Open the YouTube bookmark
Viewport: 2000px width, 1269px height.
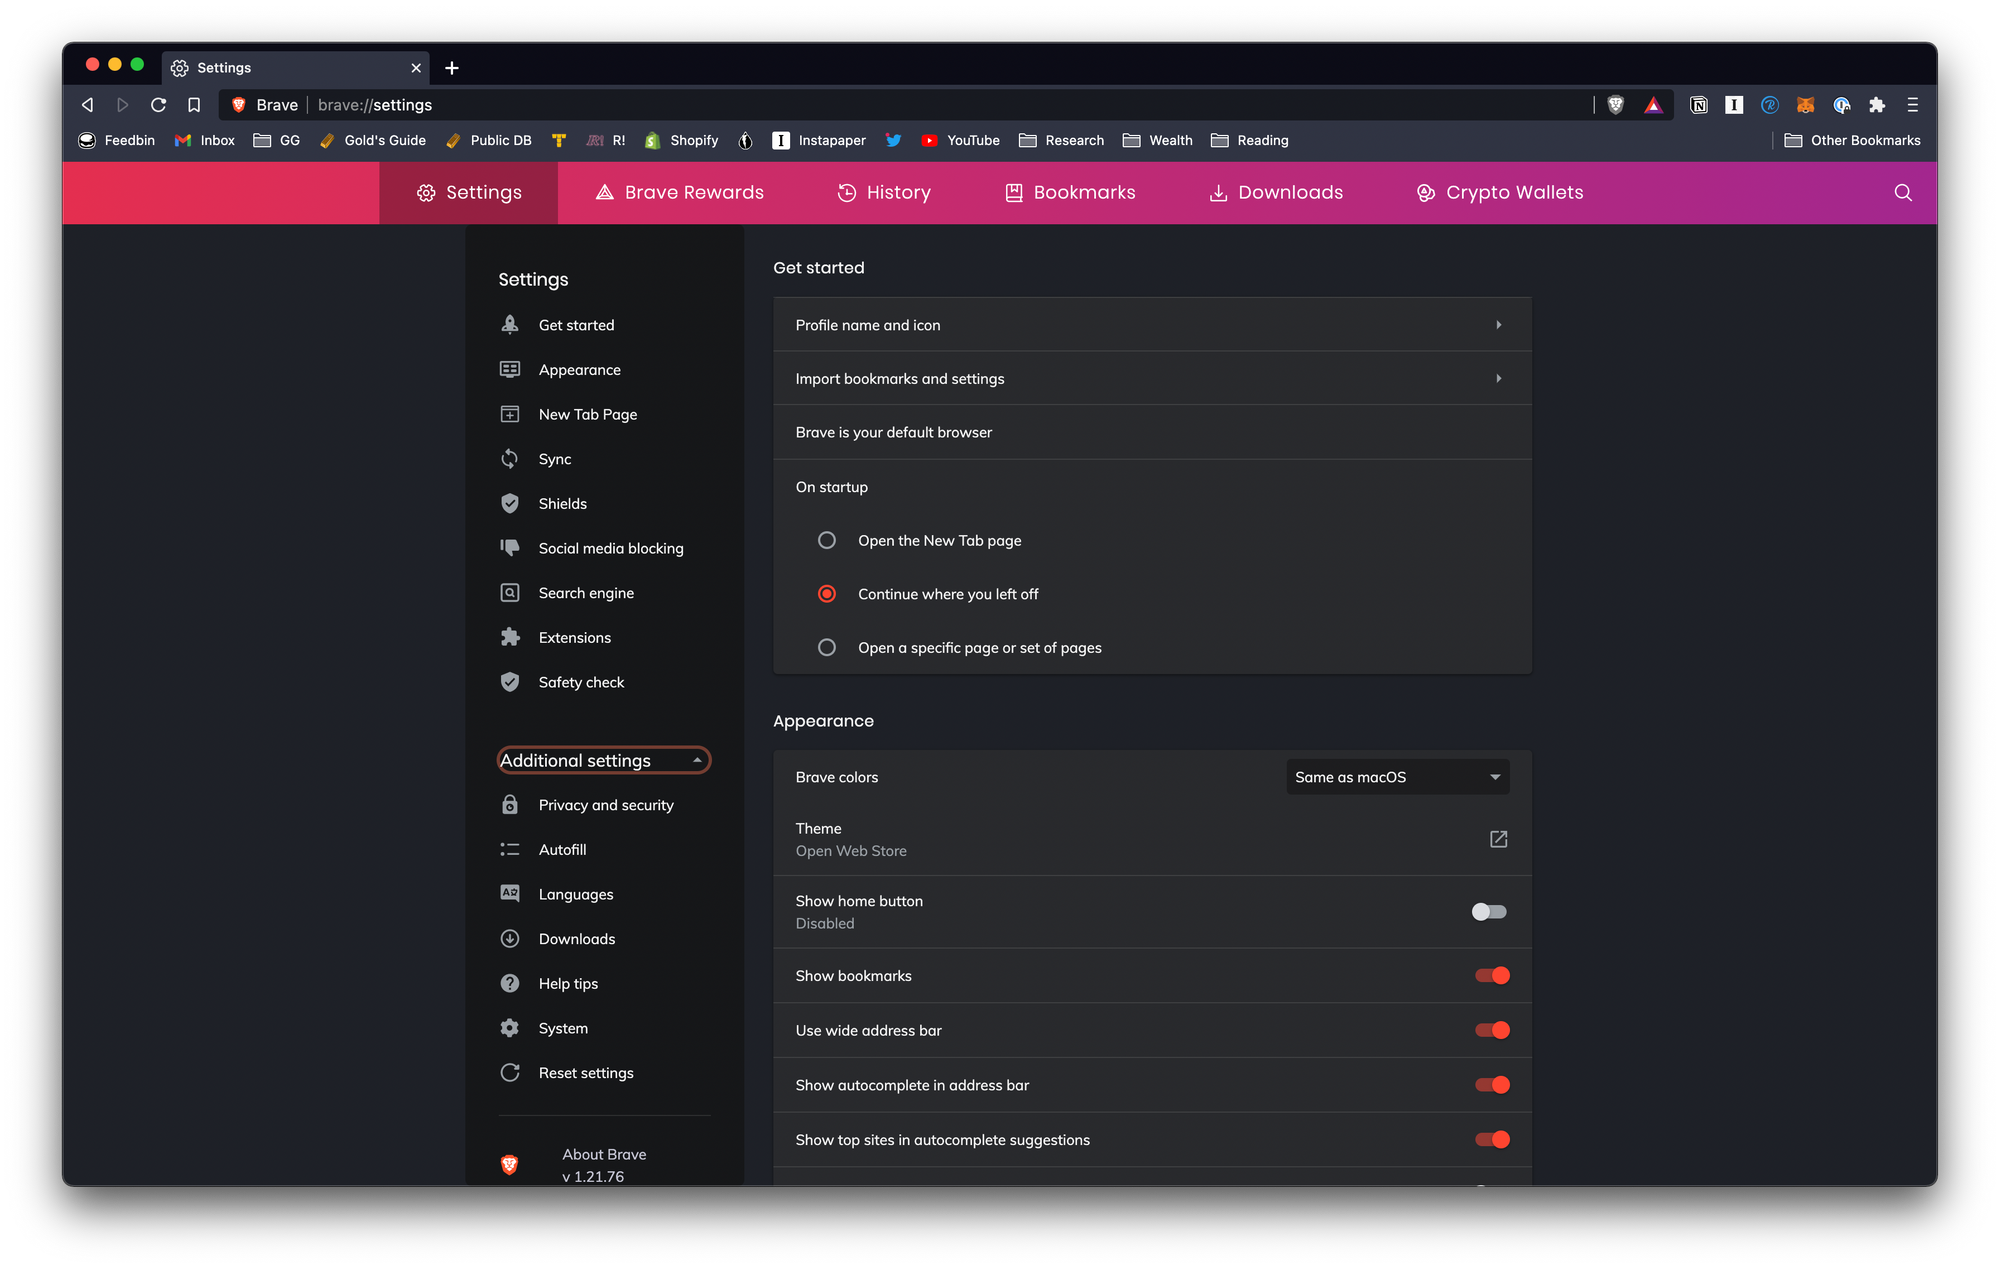960,141
